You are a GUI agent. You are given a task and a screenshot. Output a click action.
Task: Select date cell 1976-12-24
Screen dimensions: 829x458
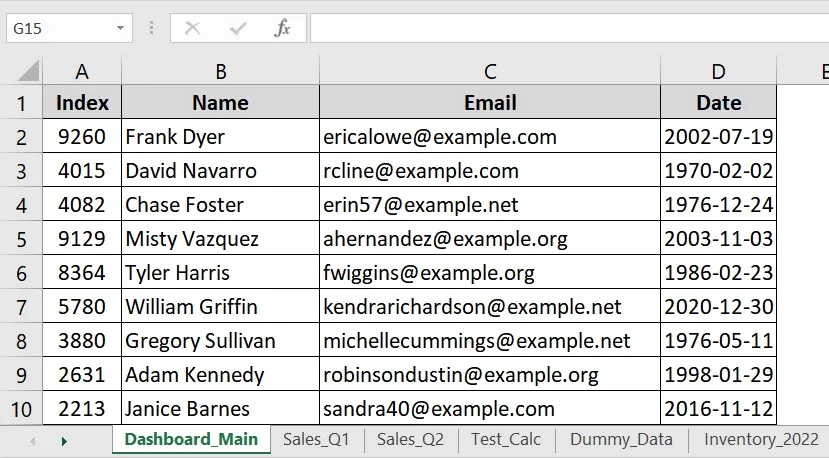click(719, 205)
